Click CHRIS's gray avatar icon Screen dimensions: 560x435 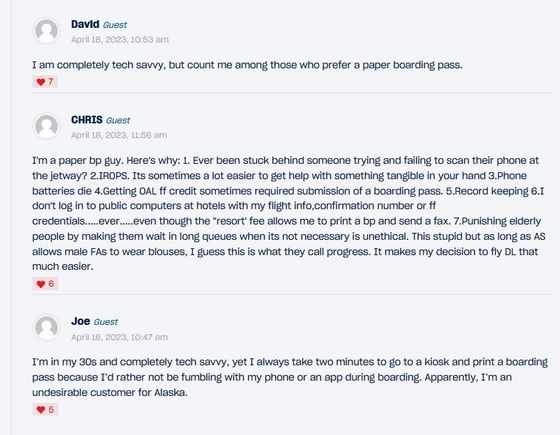(46, 126)
